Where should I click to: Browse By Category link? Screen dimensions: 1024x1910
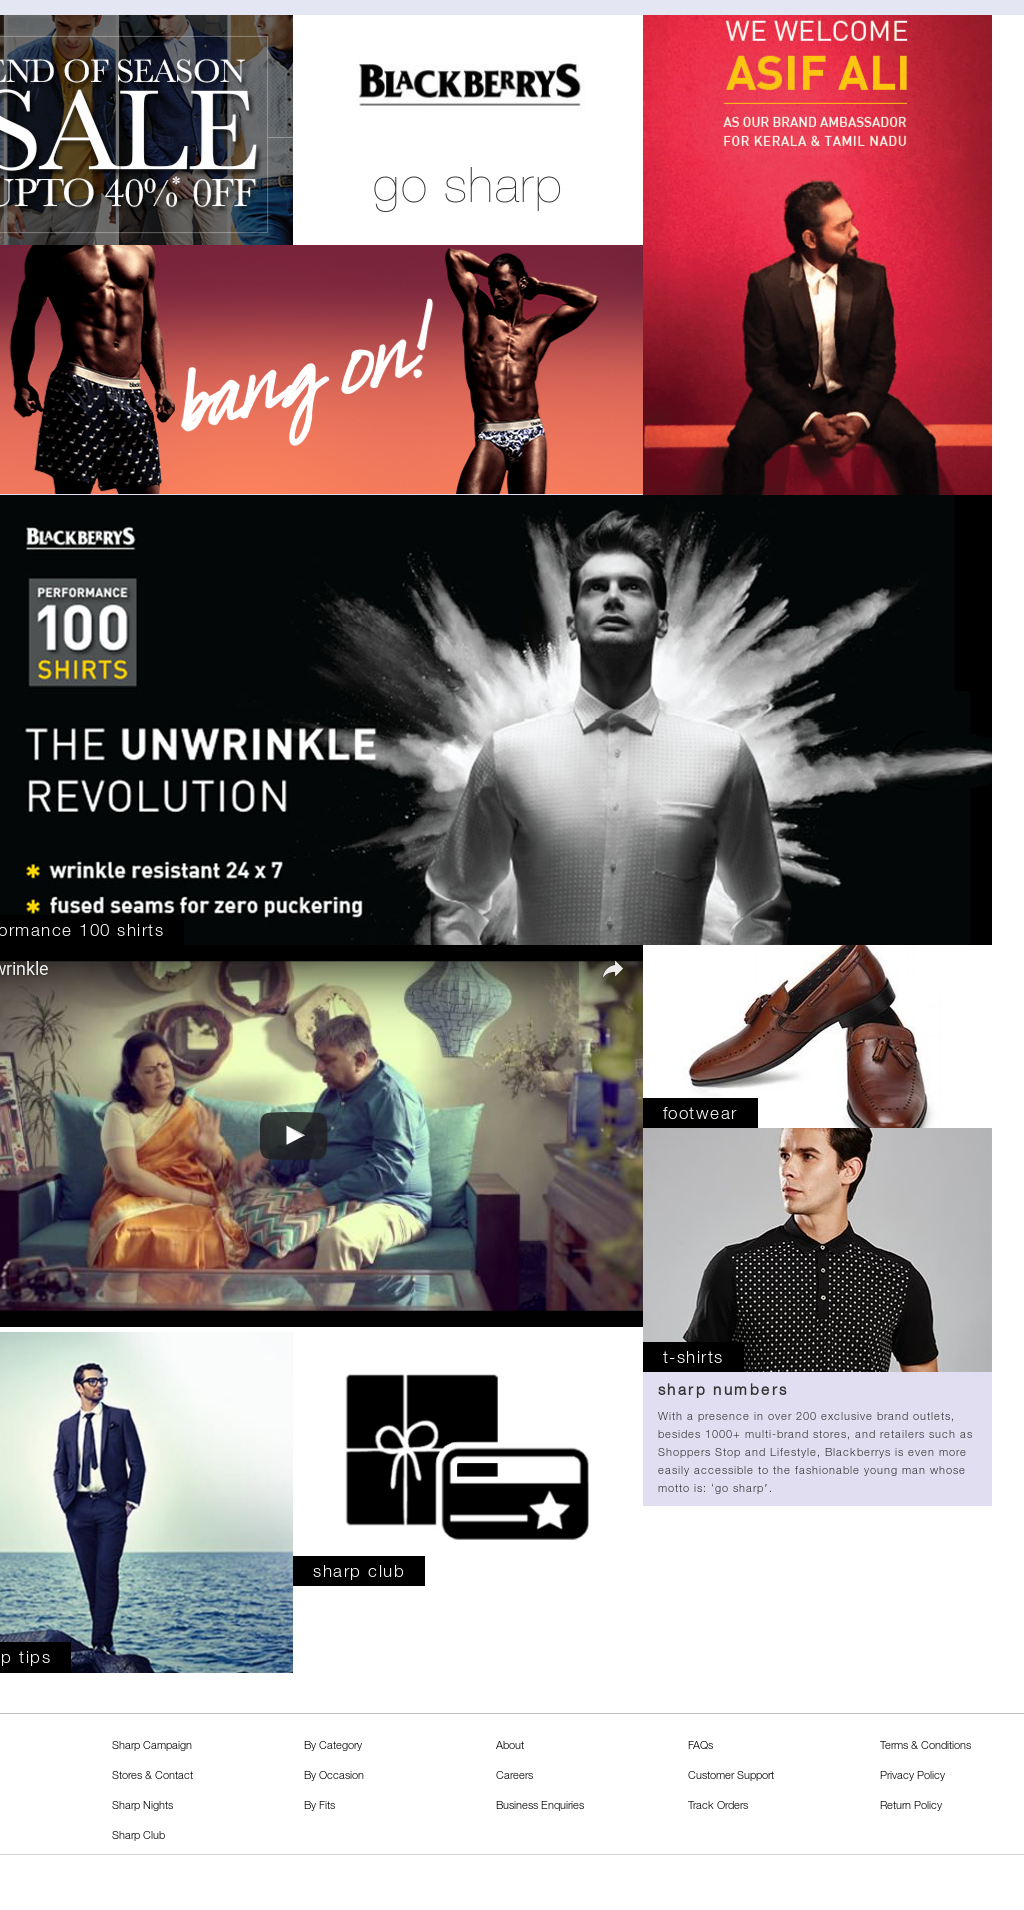click(333, 1745)
